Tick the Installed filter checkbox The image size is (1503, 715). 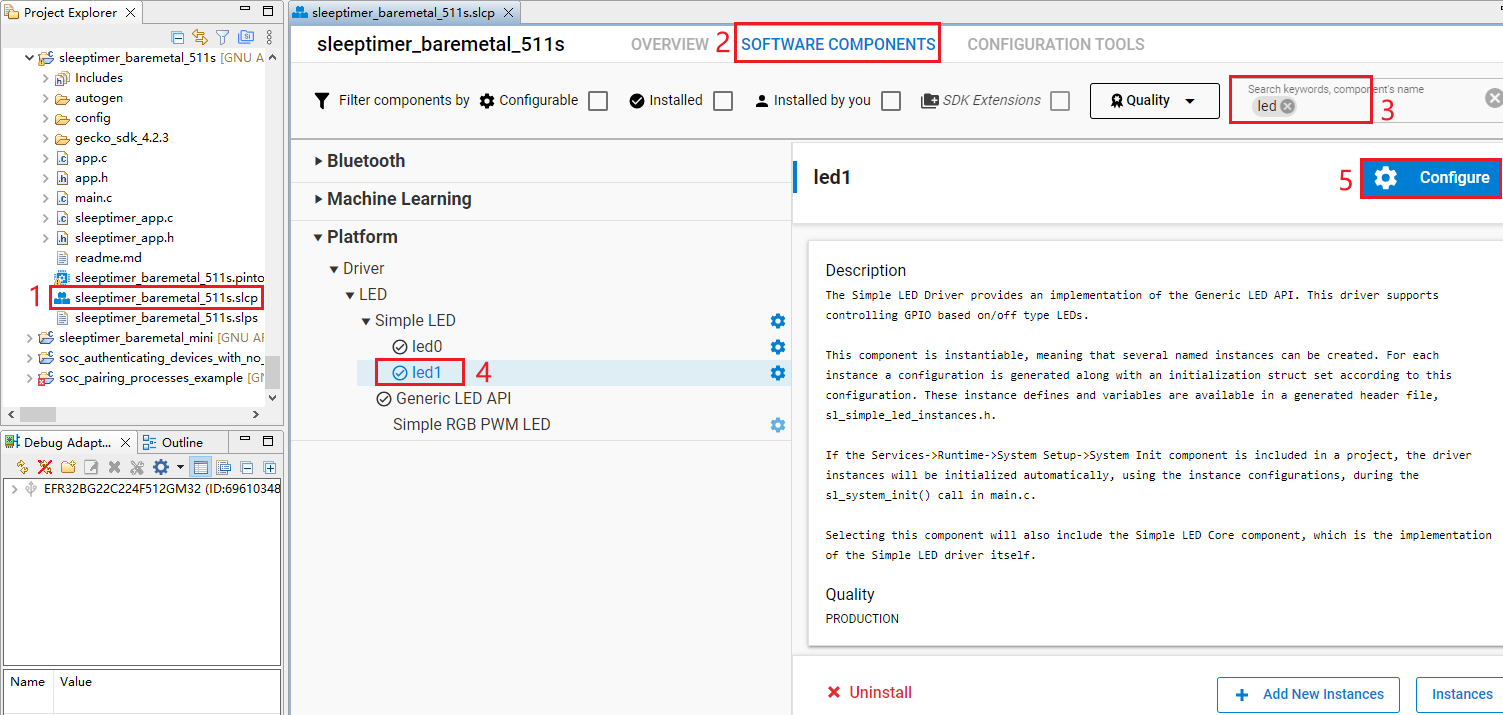(723, 101)
